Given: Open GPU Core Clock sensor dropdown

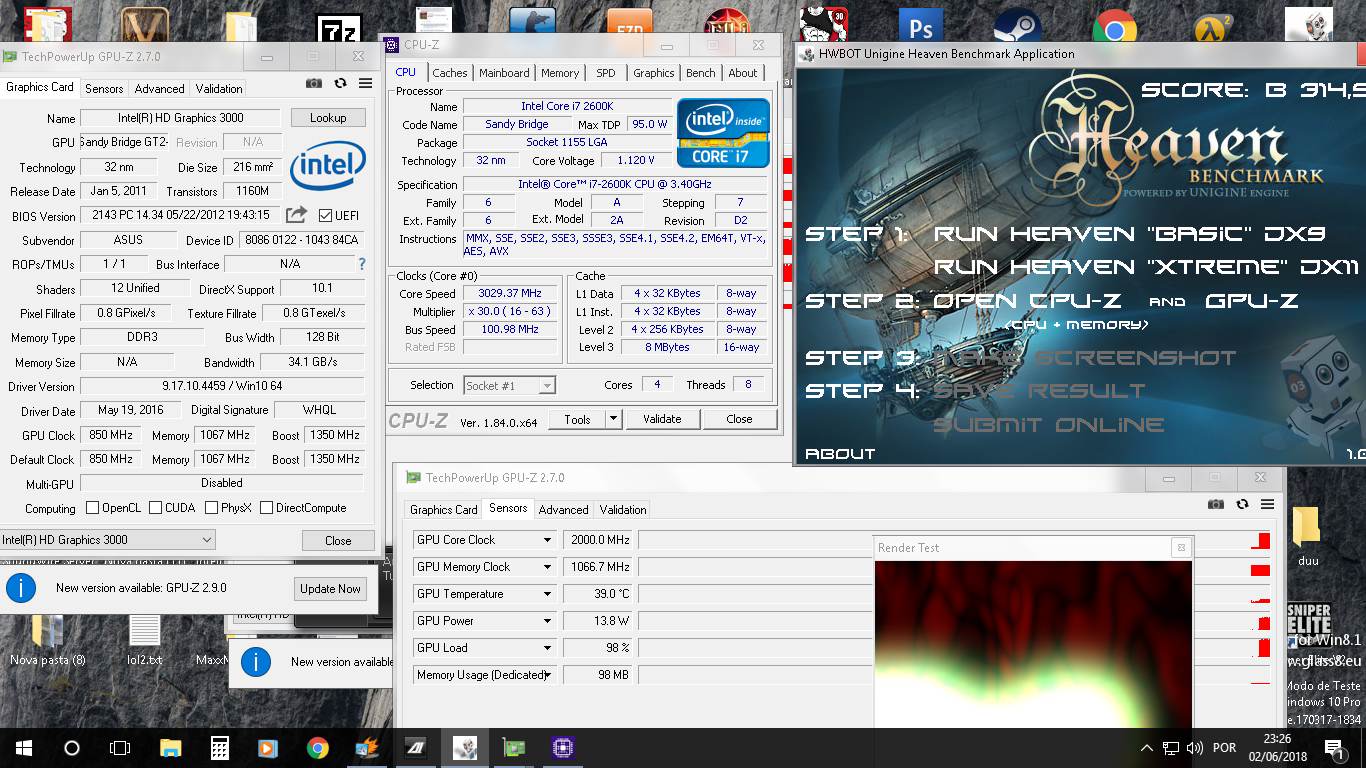Looking at the screenshot, I should (x=547, y=540).
